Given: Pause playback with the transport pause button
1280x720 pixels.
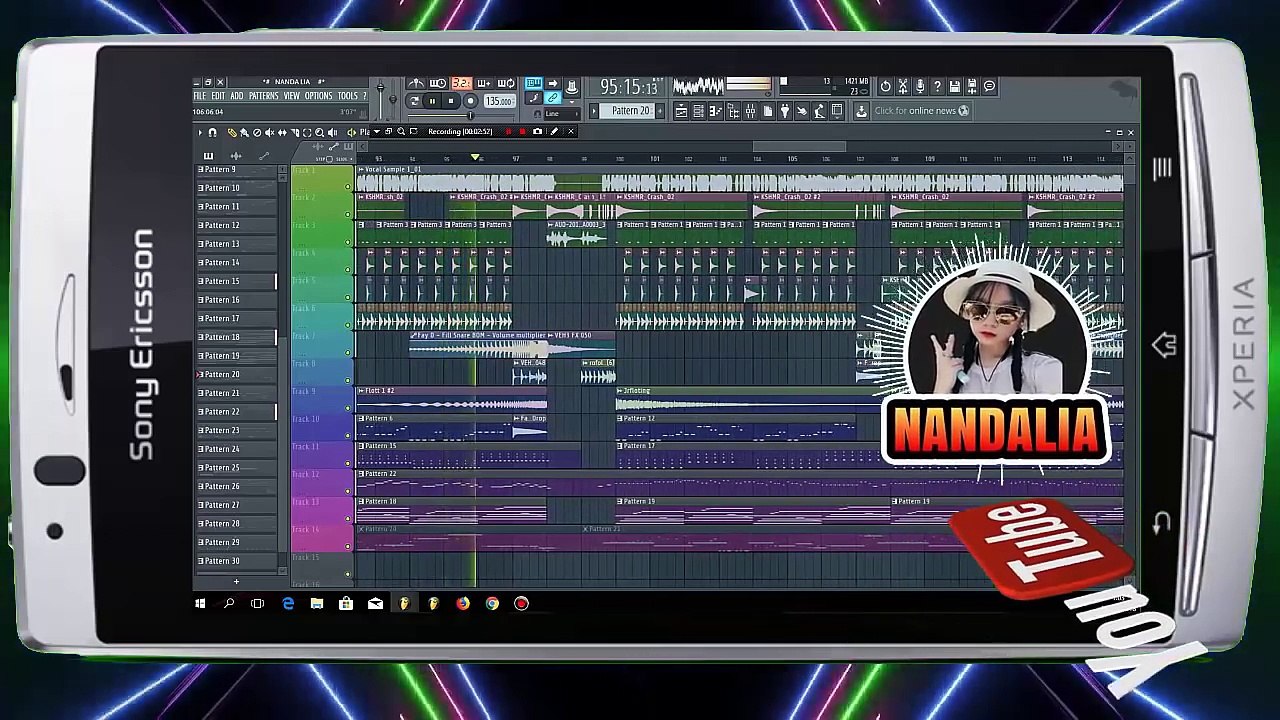Looking at the screenshot, I should [x=432, y=101].
